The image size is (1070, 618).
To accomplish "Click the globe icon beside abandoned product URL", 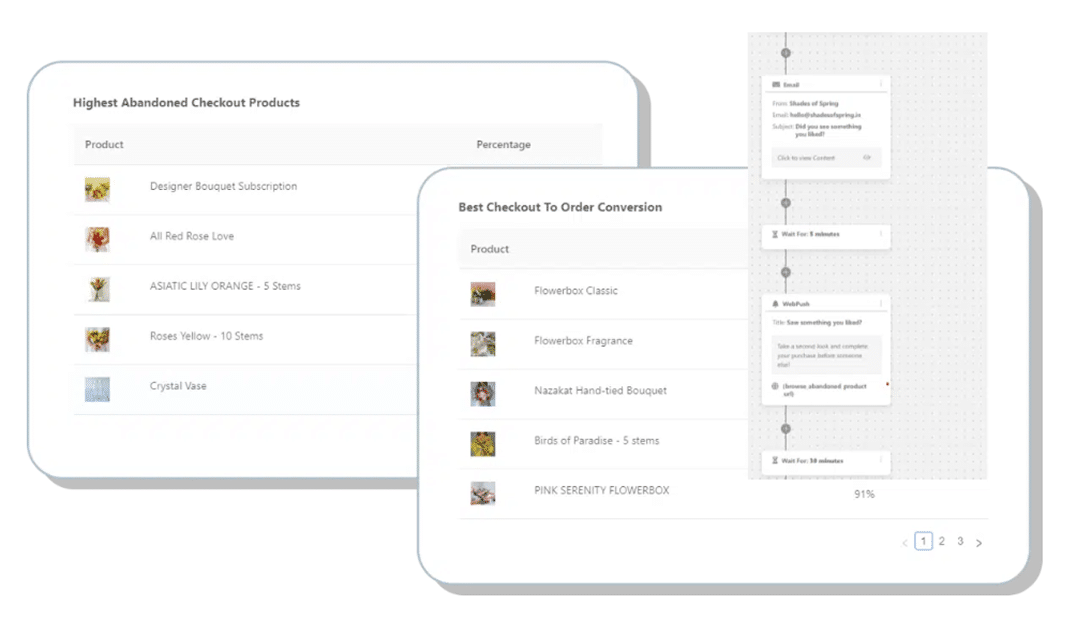I will tap(775, 386).
